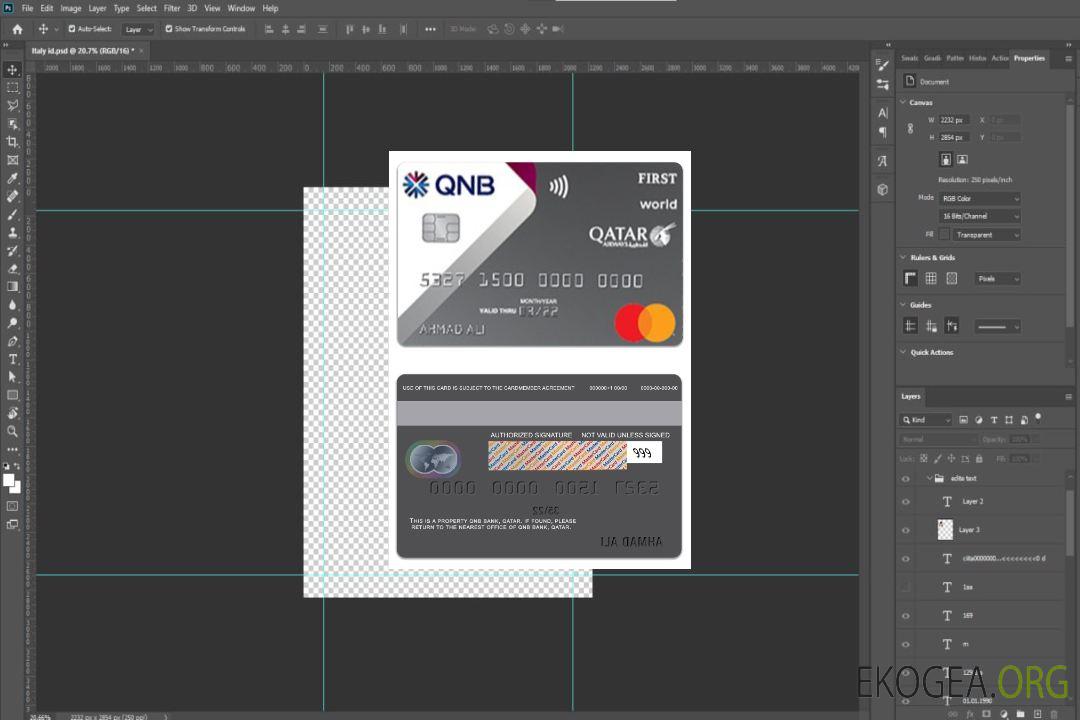Open the Paragraph panel icon

(x=882, y=132)
